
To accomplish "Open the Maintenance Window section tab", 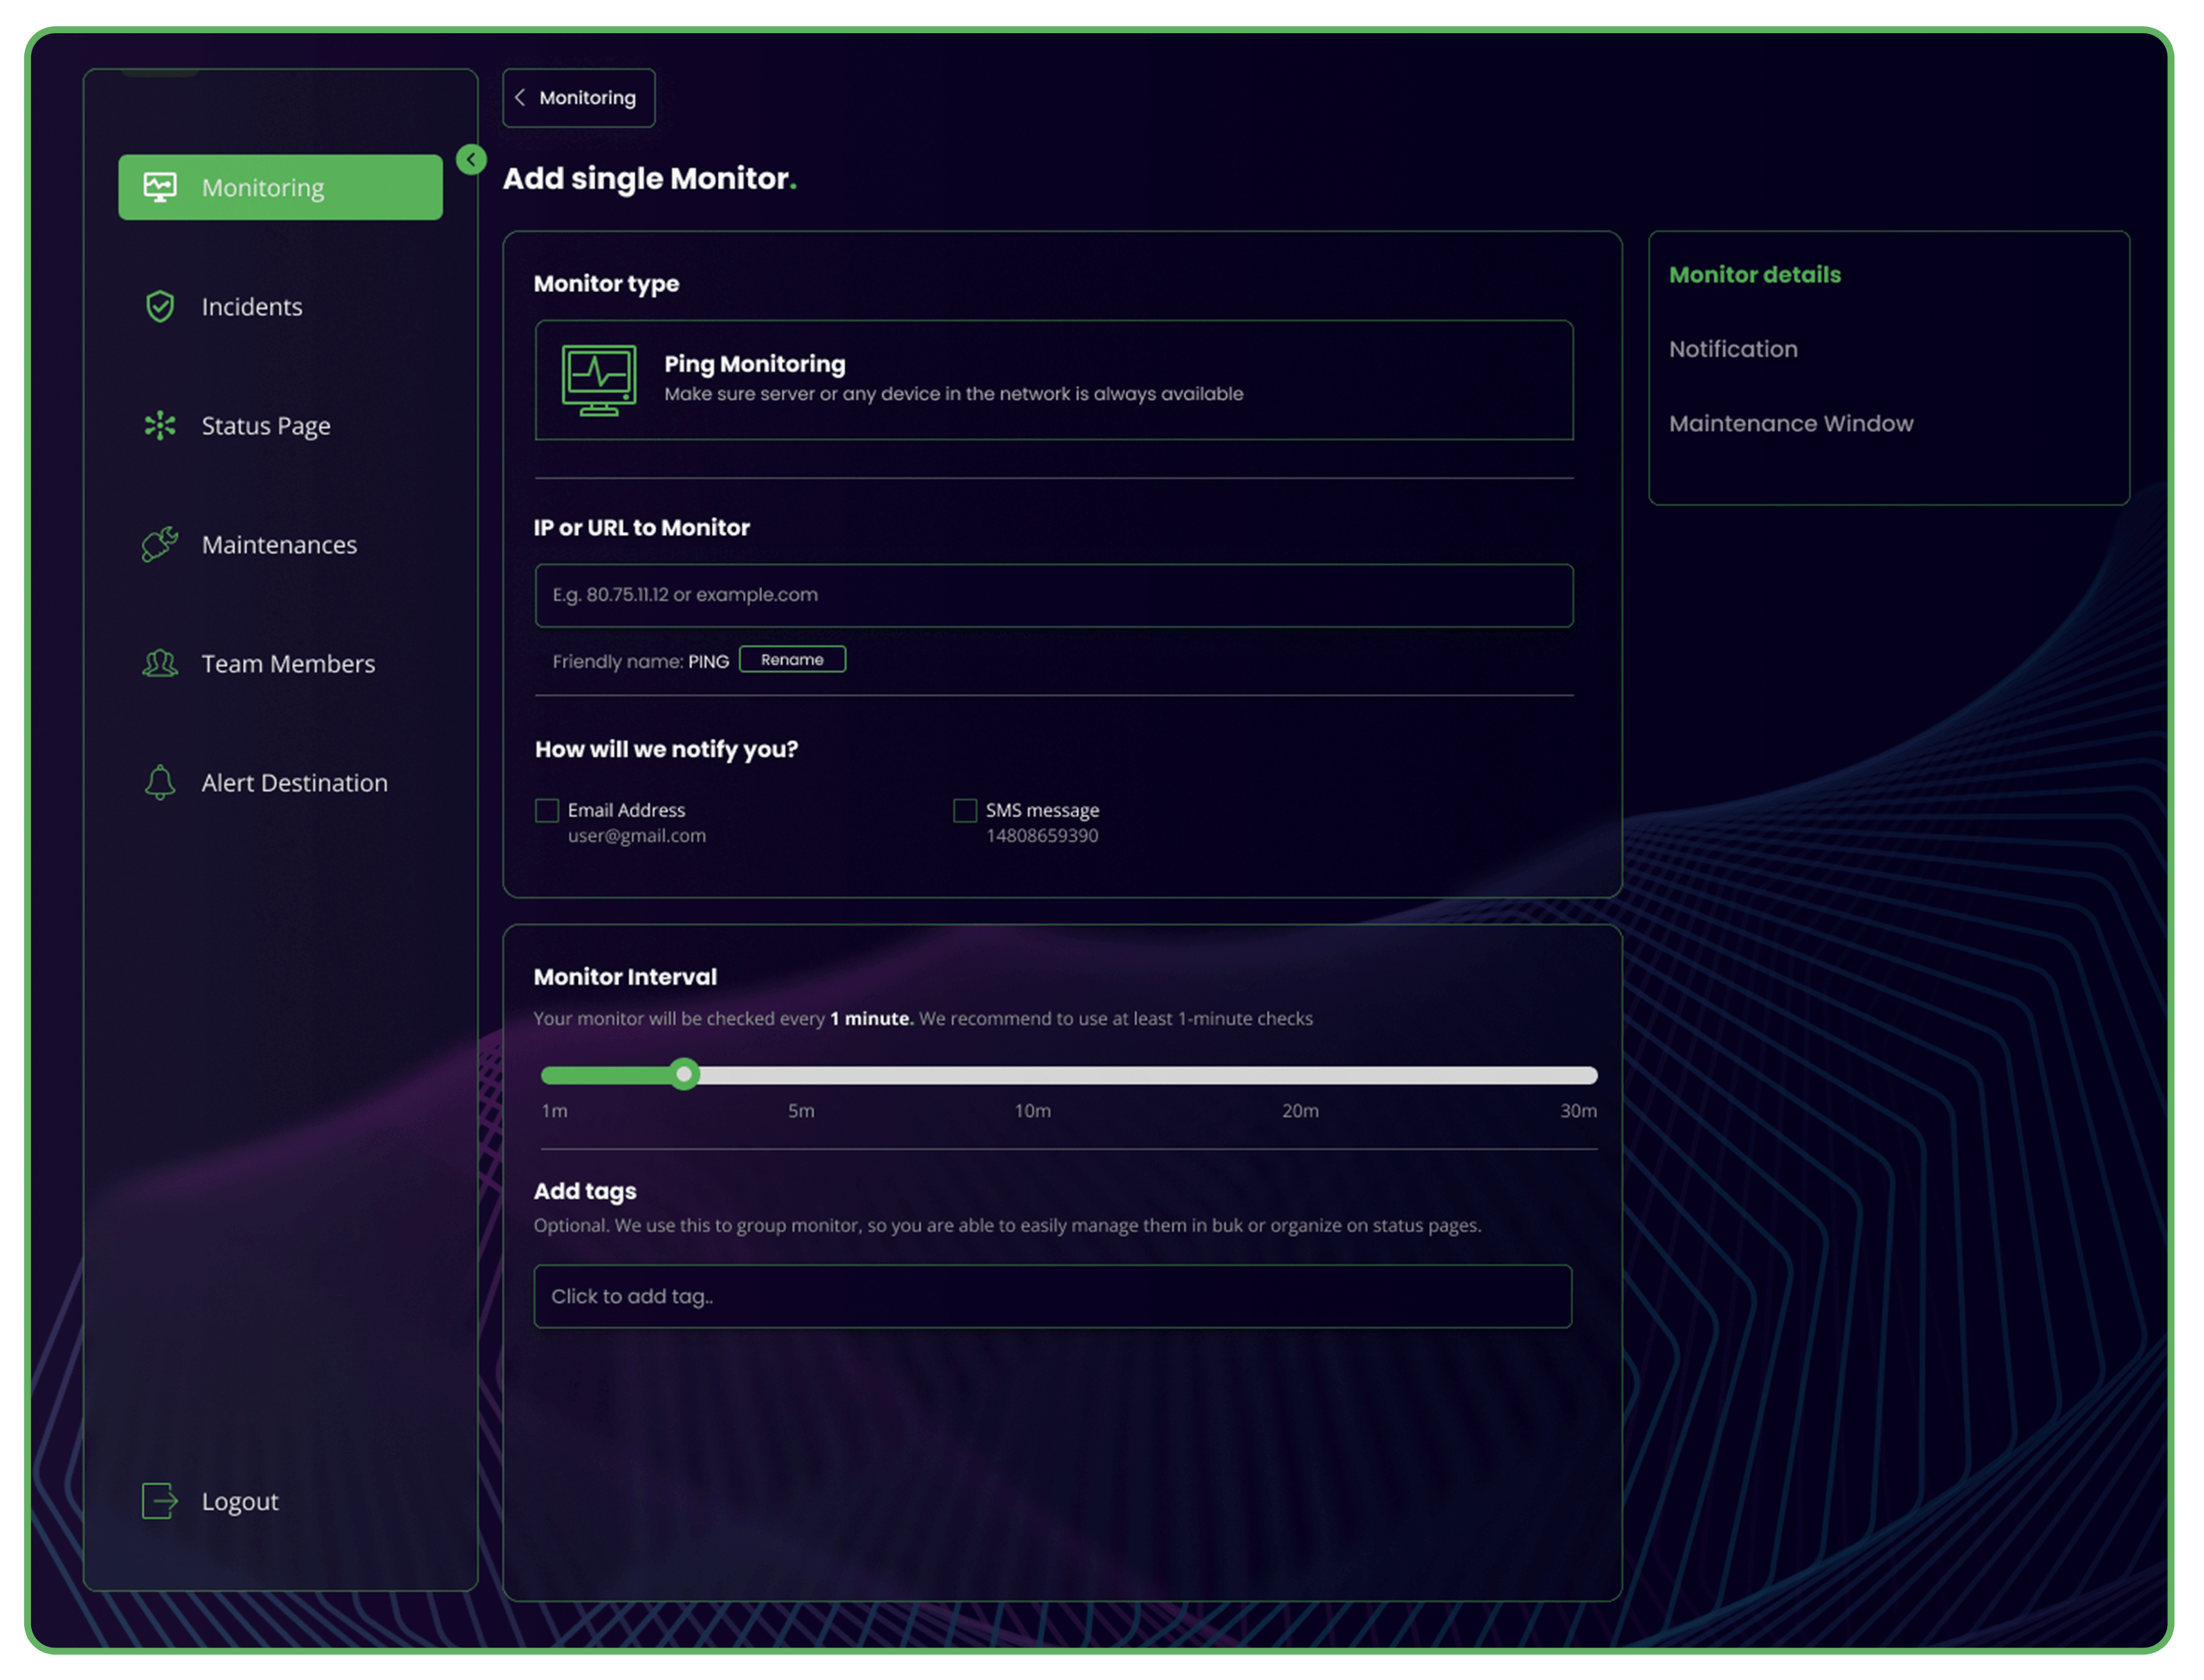I will pos(1790,423).
